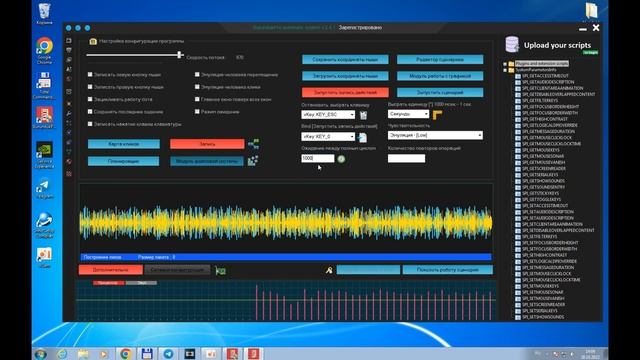The height and width of the screenshot is (360, 640).
Task: Click the green network card icon near Сетевые
Action: [220, 270]
